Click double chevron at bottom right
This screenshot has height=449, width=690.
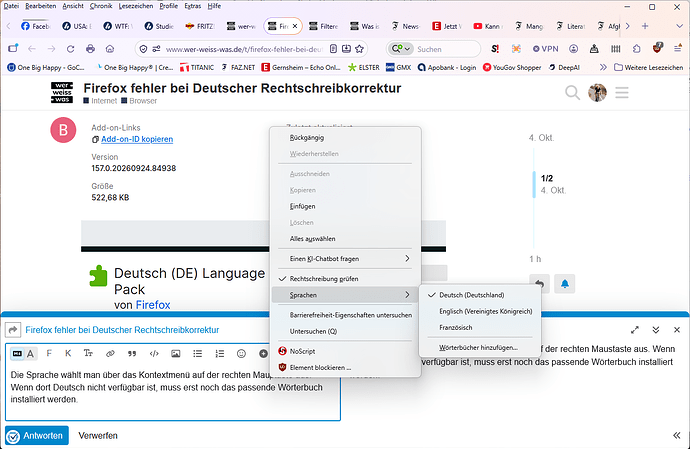click(677, 435)
